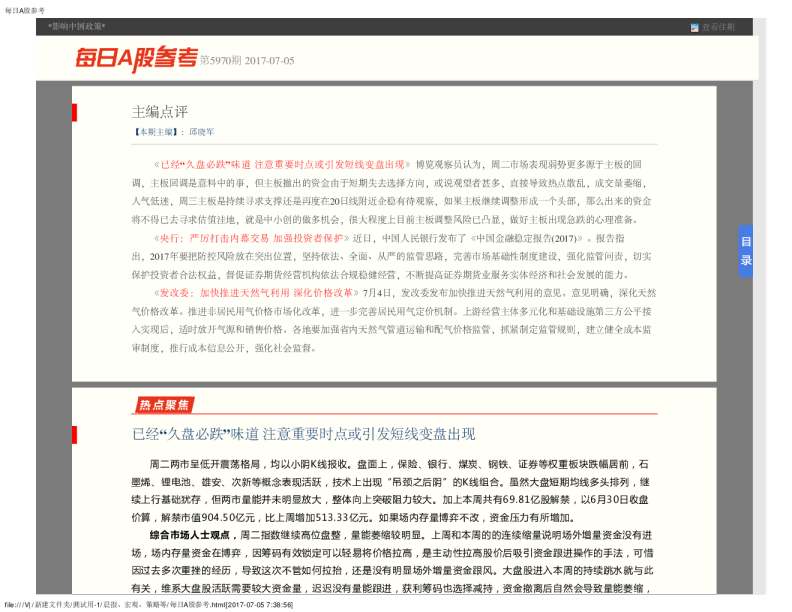The height and width of the screenshot is (612, 792).
Task: Click the right-side vertical scrollbar
Action: [x=759, y=300]
